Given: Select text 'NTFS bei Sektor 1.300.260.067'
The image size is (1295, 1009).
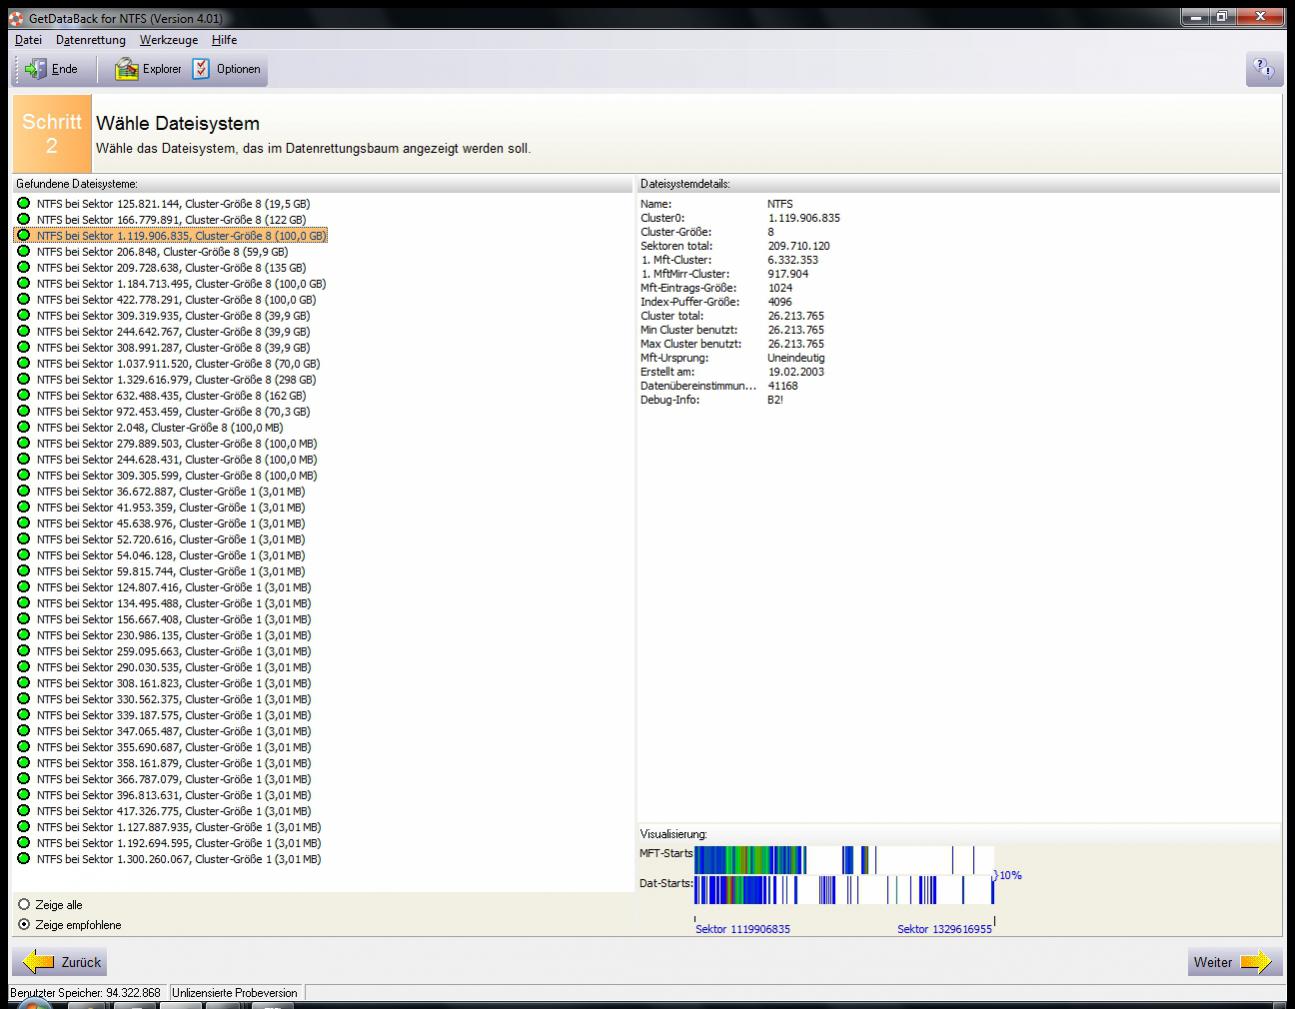Looking at the screenshot, I should [114, 860].
